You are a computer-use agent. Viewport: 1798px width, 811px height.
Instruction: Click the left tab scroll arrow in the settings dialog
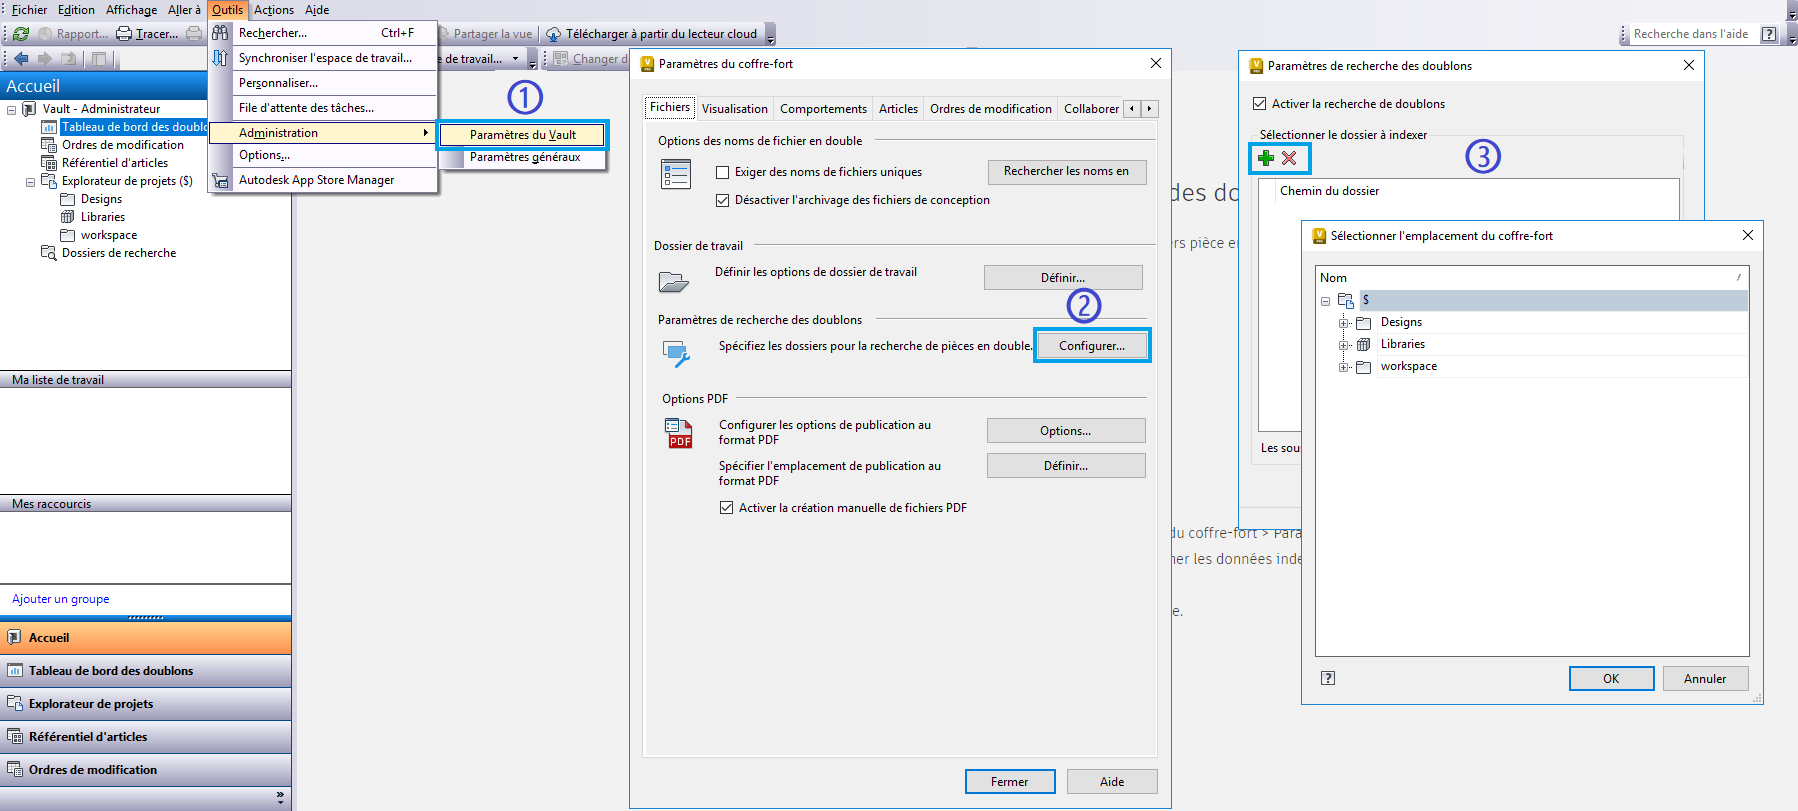pyautogui.click(x=1132, y=109)
